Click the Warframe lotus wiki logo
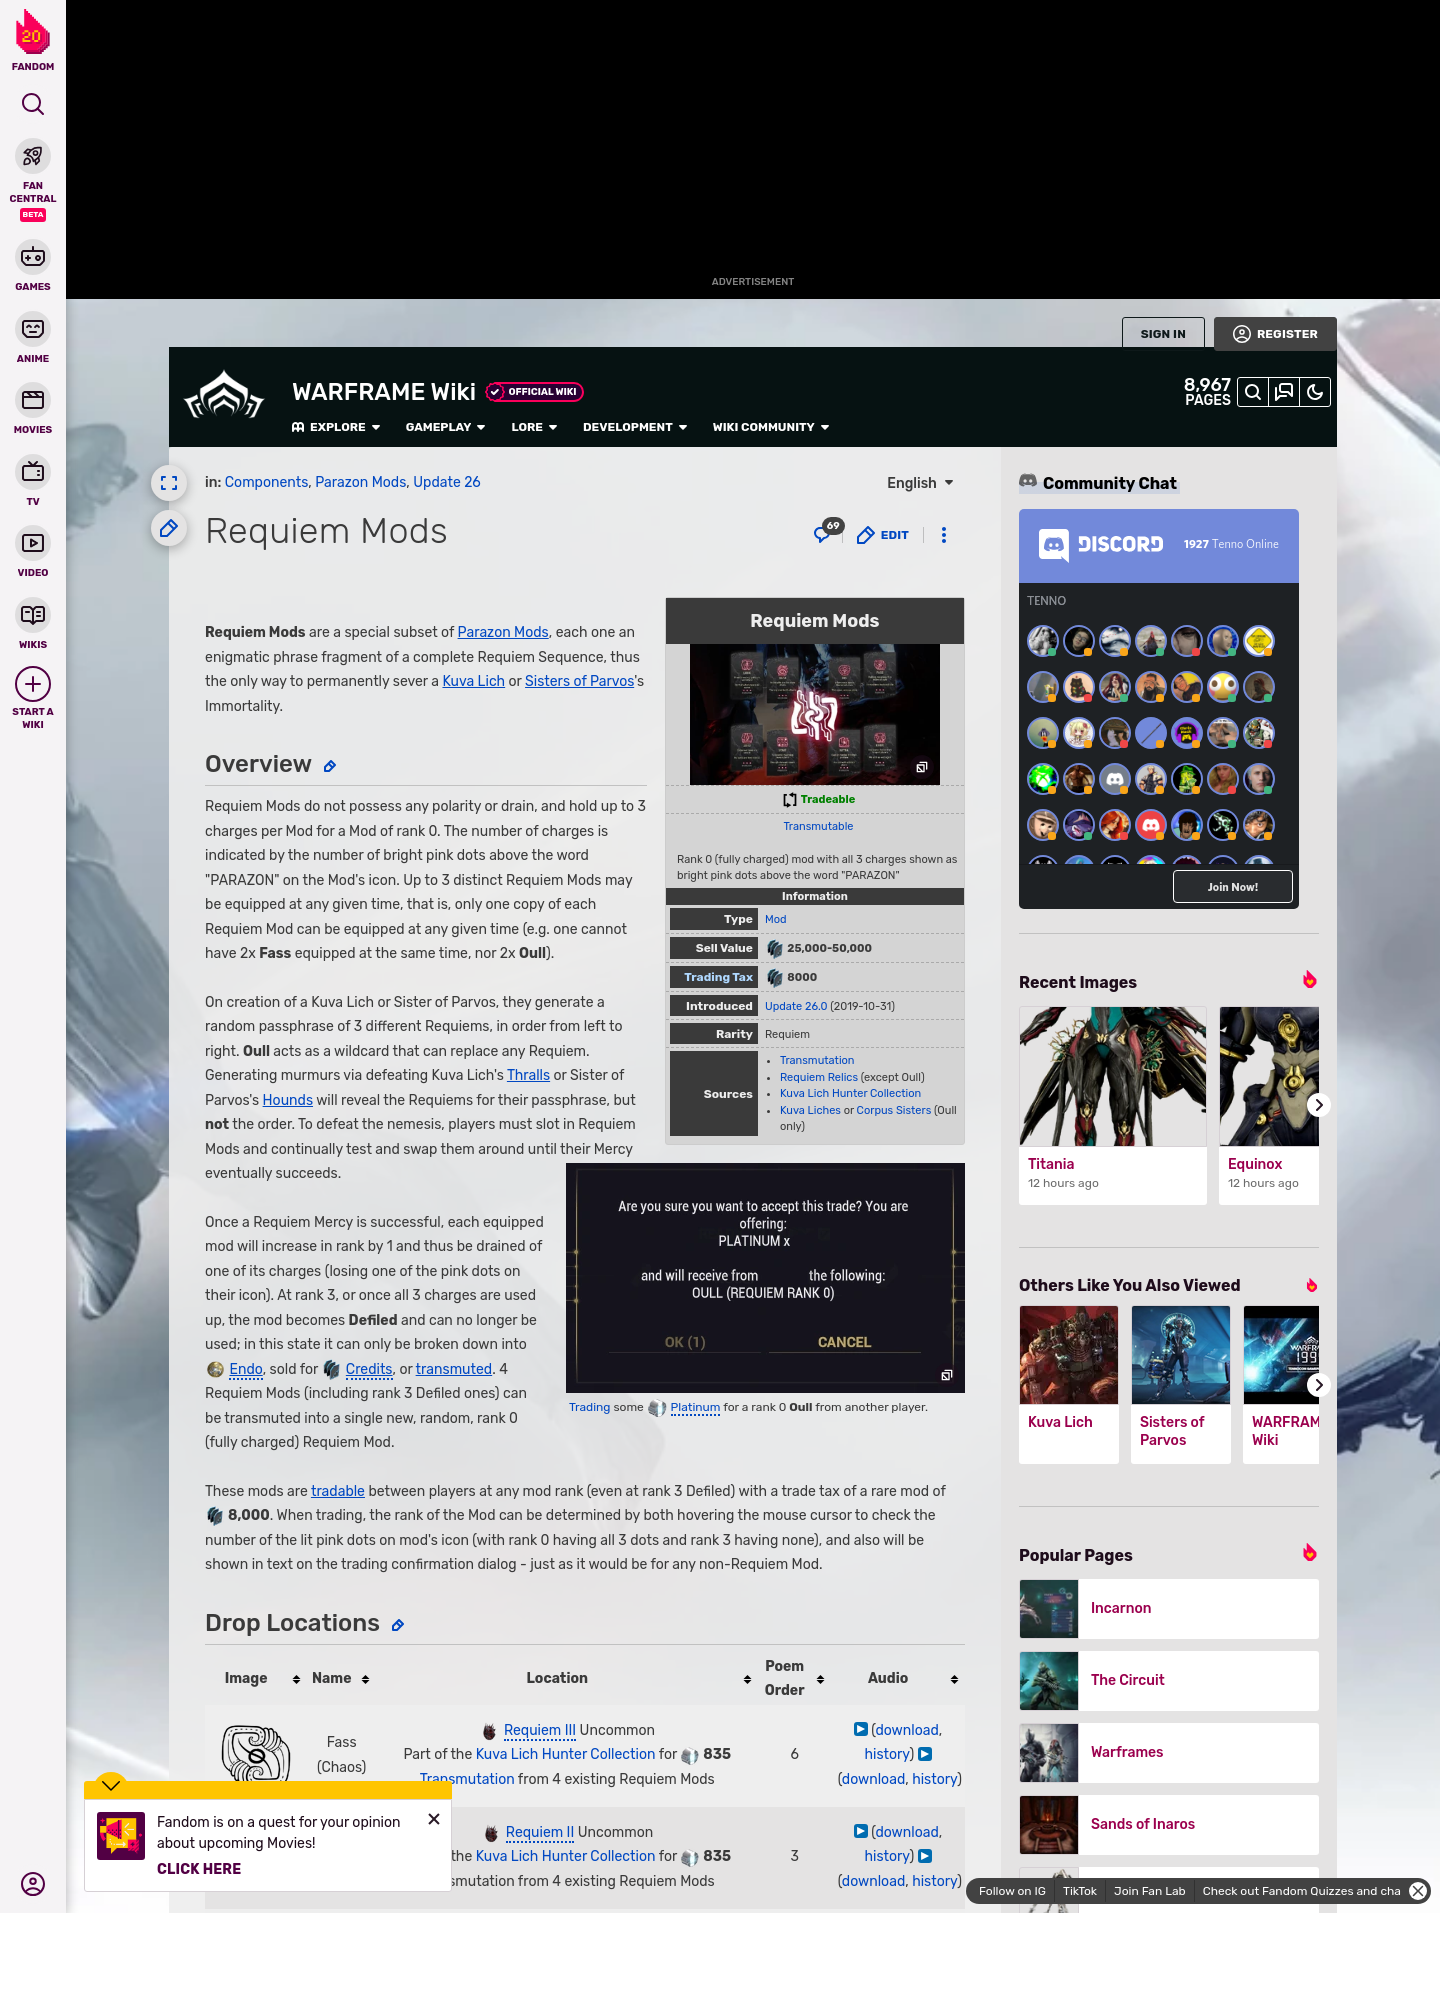Viewport: 1440px width, 2000px height. pyautogui.click(x=224, y=396)
